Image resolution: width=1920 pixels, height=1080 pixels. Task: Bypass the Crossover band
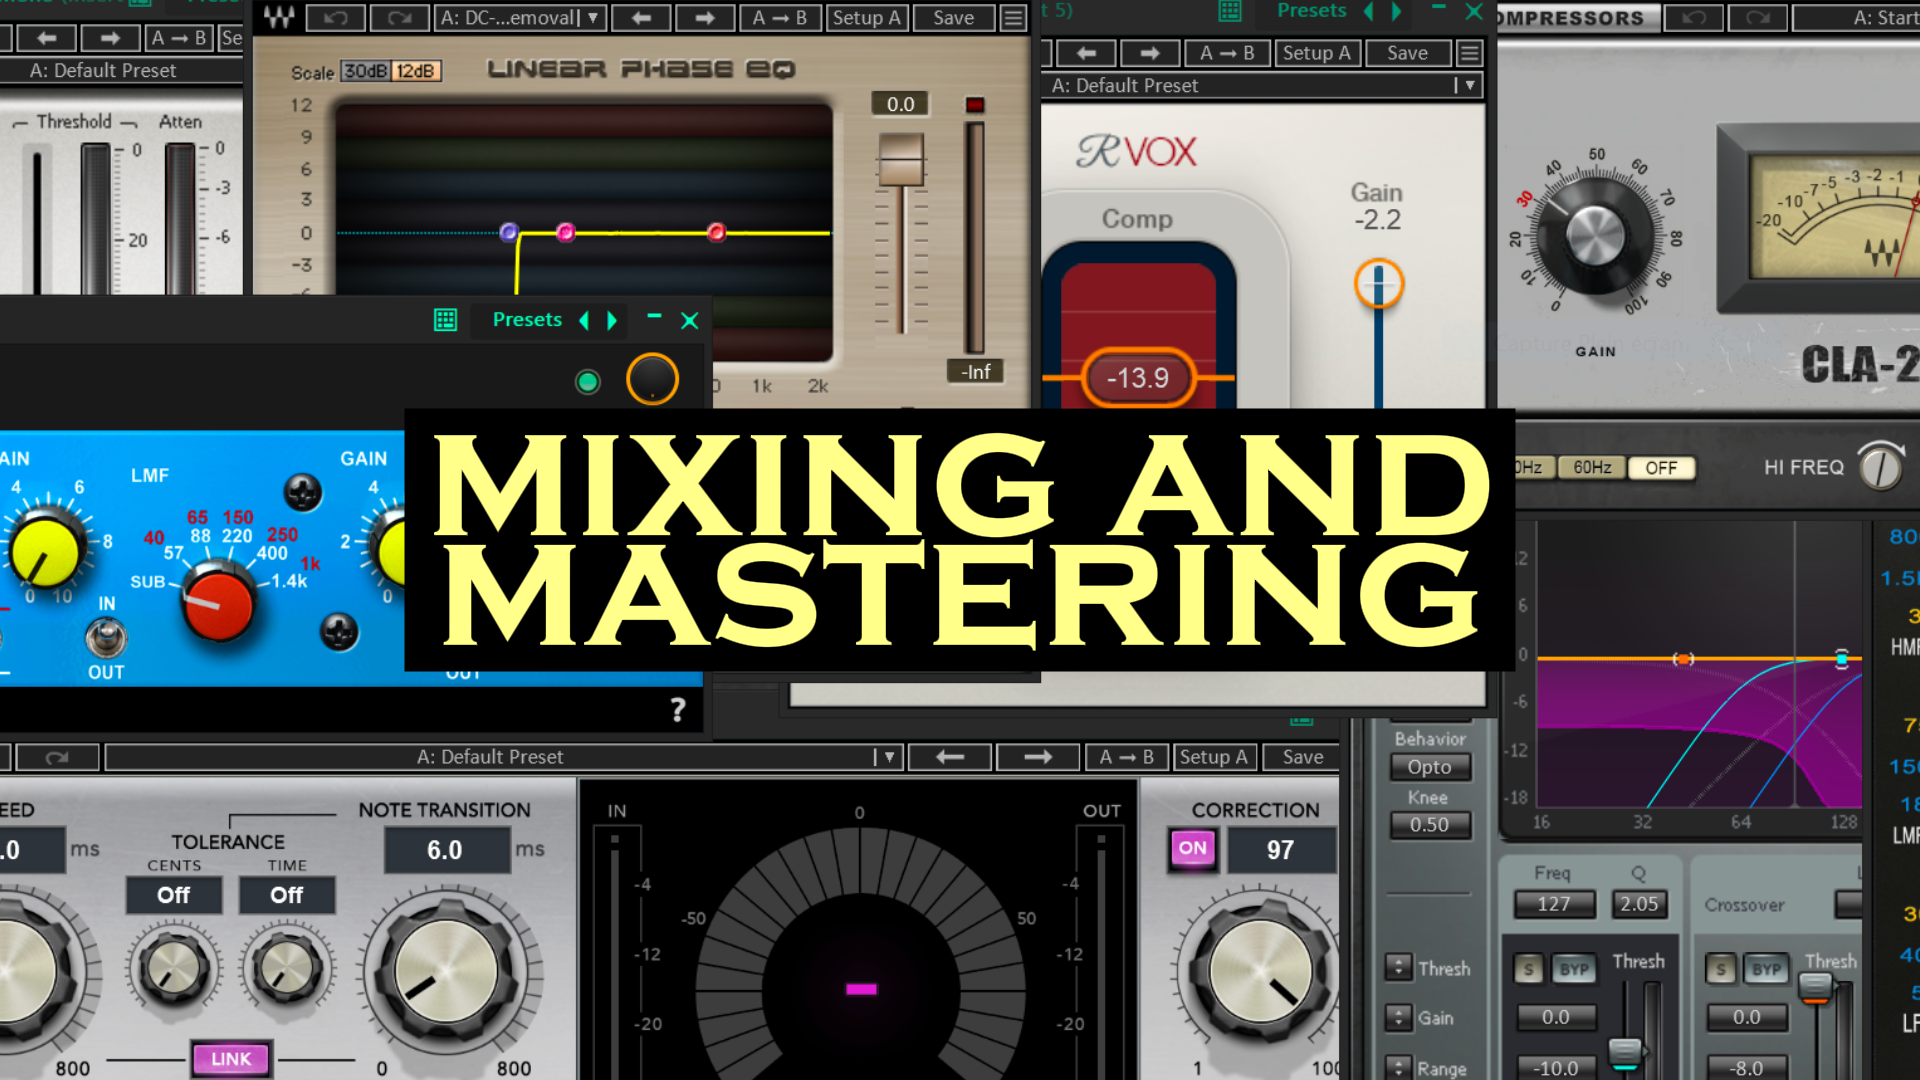pyautogui.click(x=1766, y=969)
